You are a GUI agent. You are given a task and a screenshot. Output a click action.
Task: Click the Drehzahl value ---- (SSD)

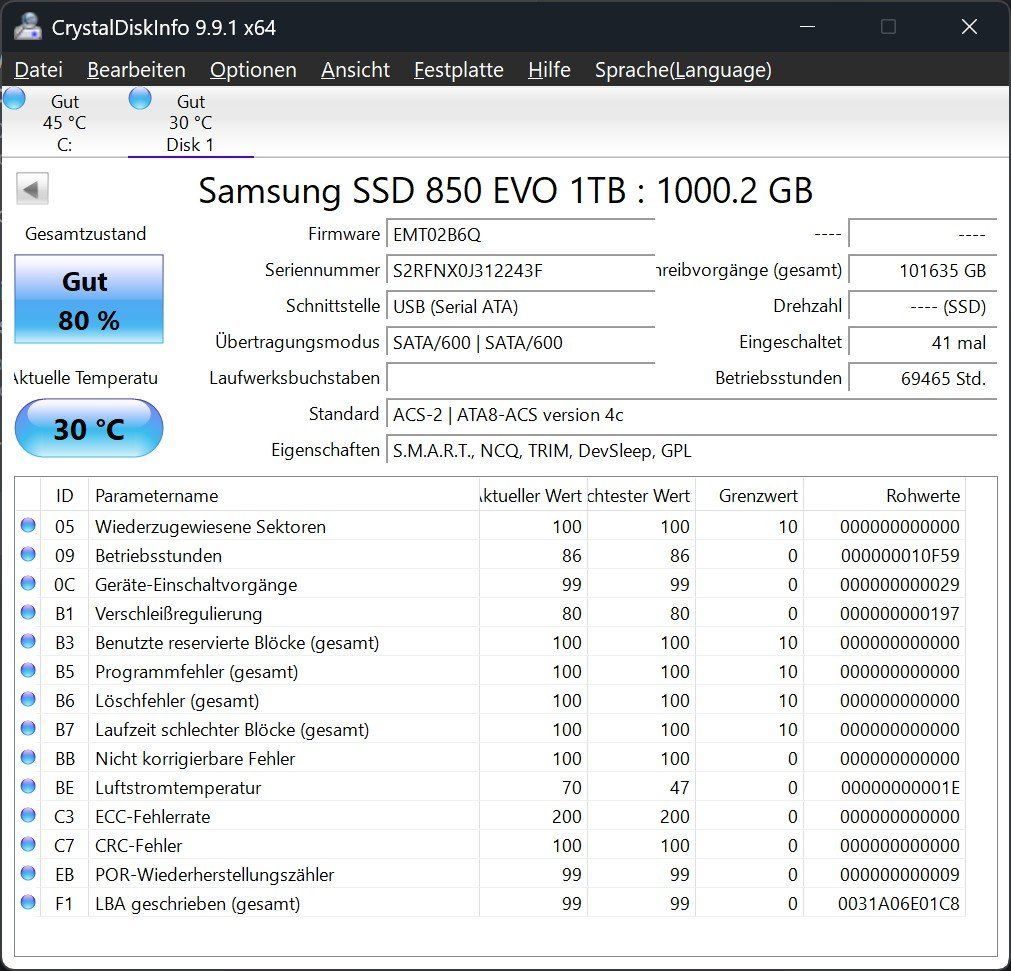tap(923, 306)
